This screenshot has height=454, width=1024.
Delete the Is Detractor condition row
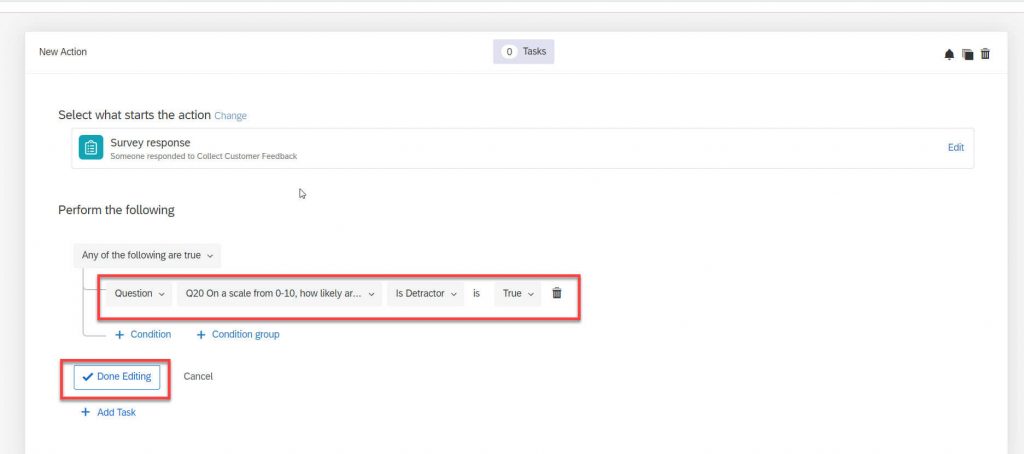click(556, 293)
